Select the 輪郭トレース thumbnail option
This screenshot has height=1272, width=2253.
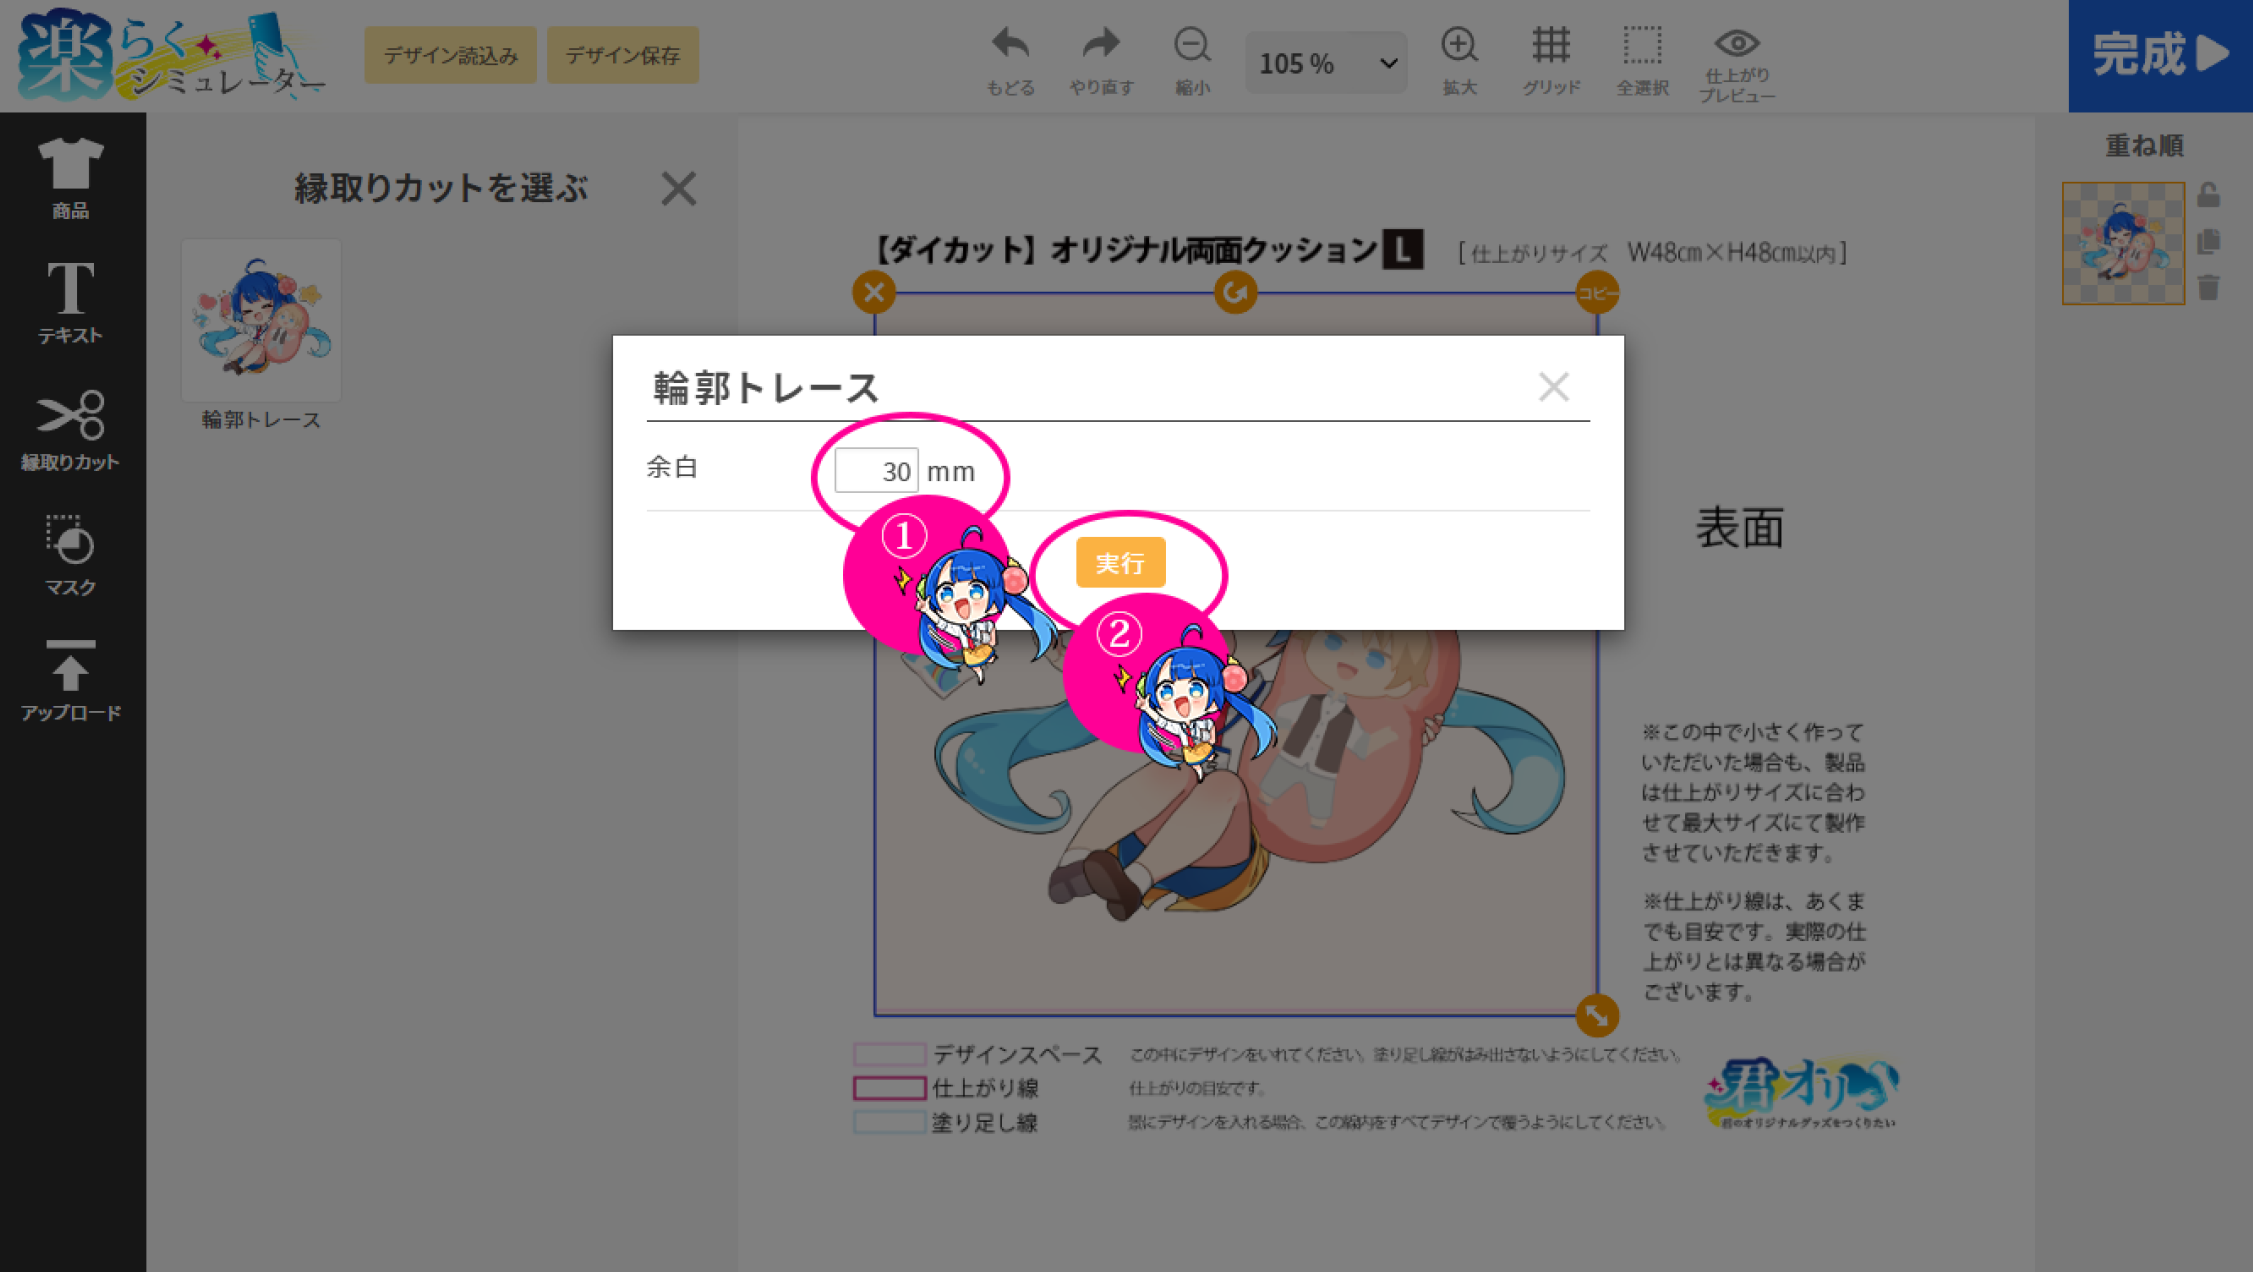261,320
